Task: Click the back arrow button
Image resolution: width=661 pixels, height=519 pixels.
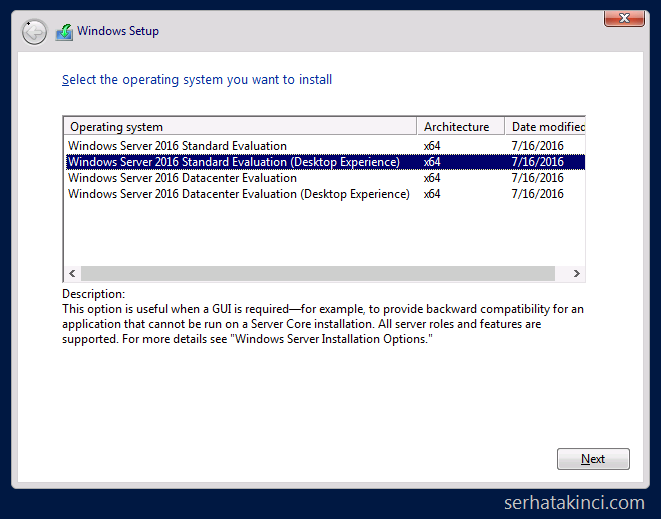Action: coord(34,32)
